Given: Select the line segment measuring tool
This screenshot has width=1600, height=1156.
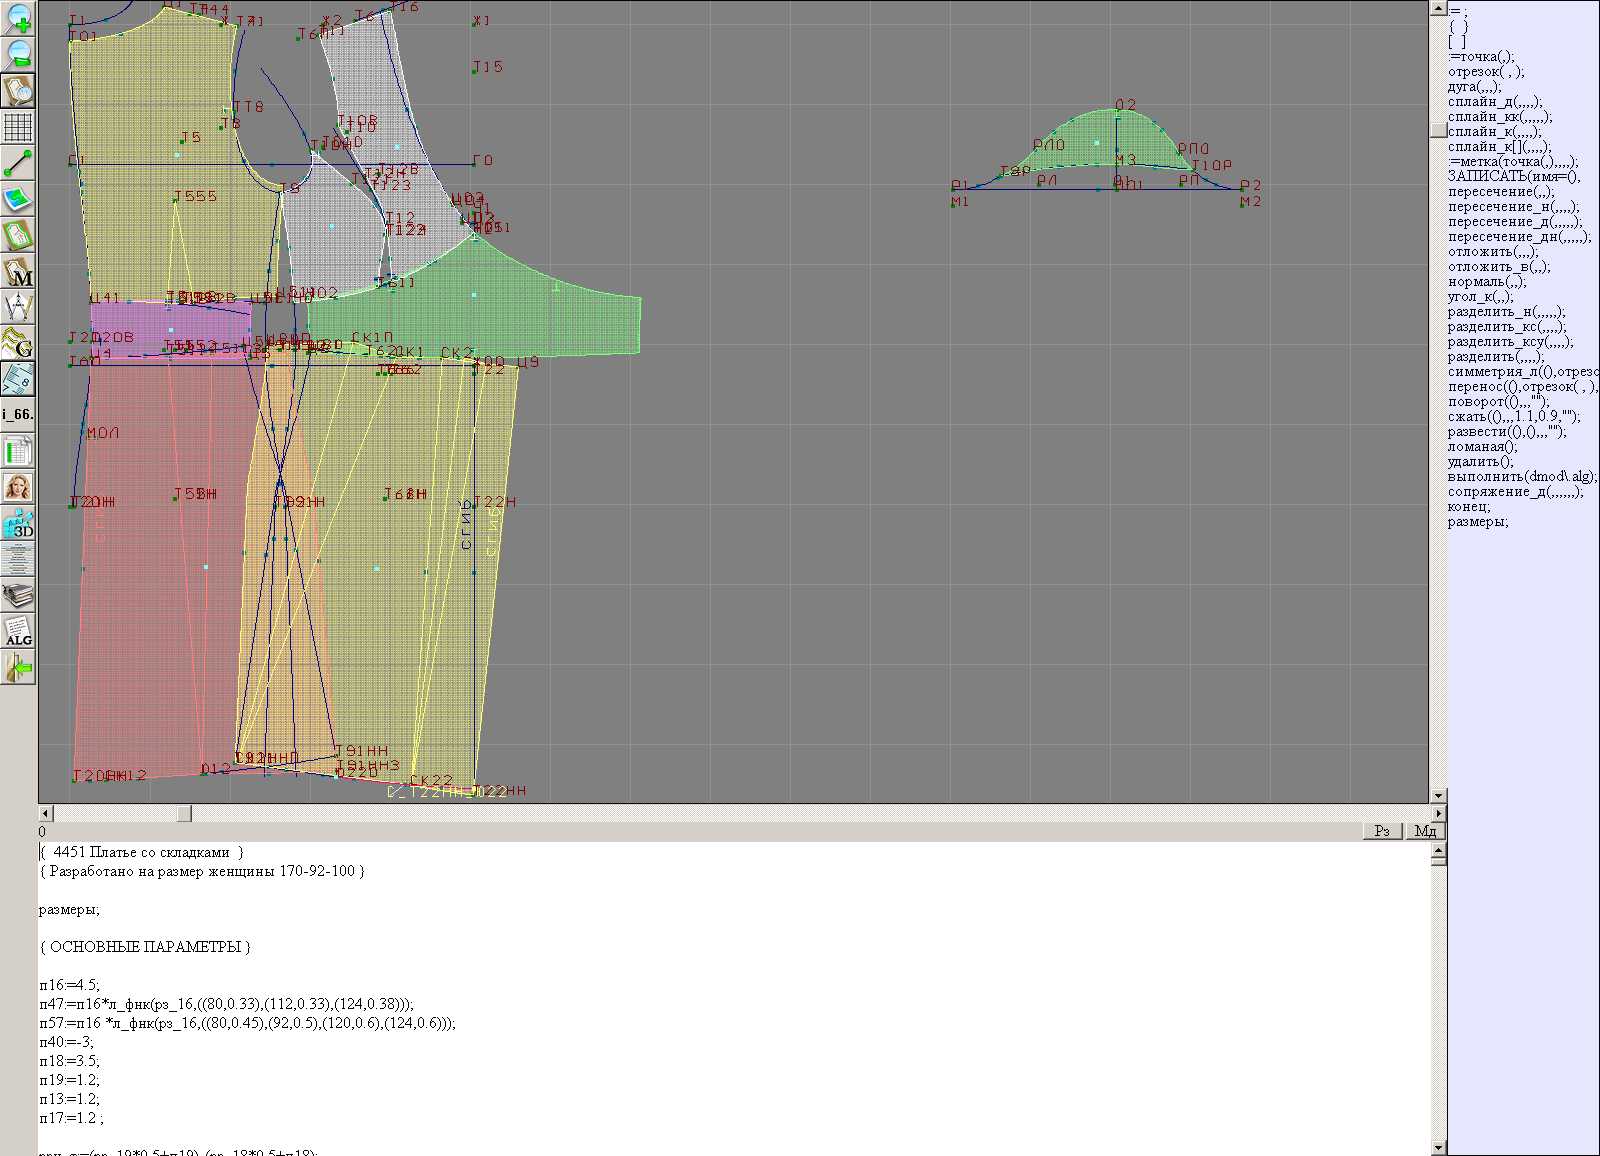Looking at the screenshot, I should coord(18,163).
